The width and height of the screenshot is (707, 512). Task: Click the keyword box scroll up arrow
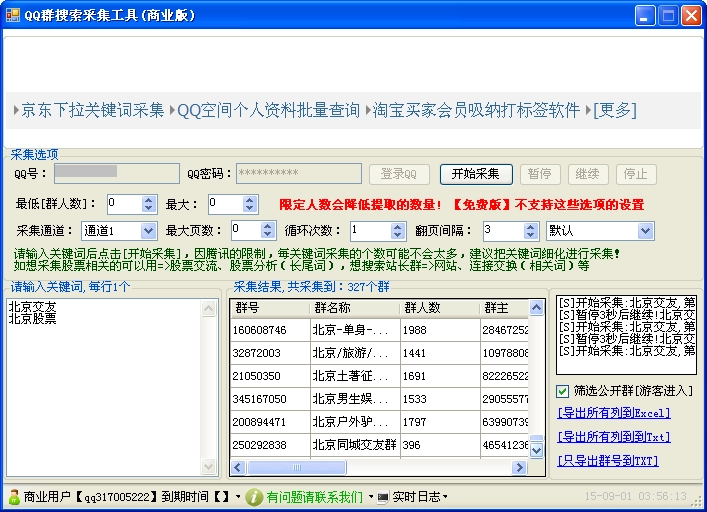[208, 308]
